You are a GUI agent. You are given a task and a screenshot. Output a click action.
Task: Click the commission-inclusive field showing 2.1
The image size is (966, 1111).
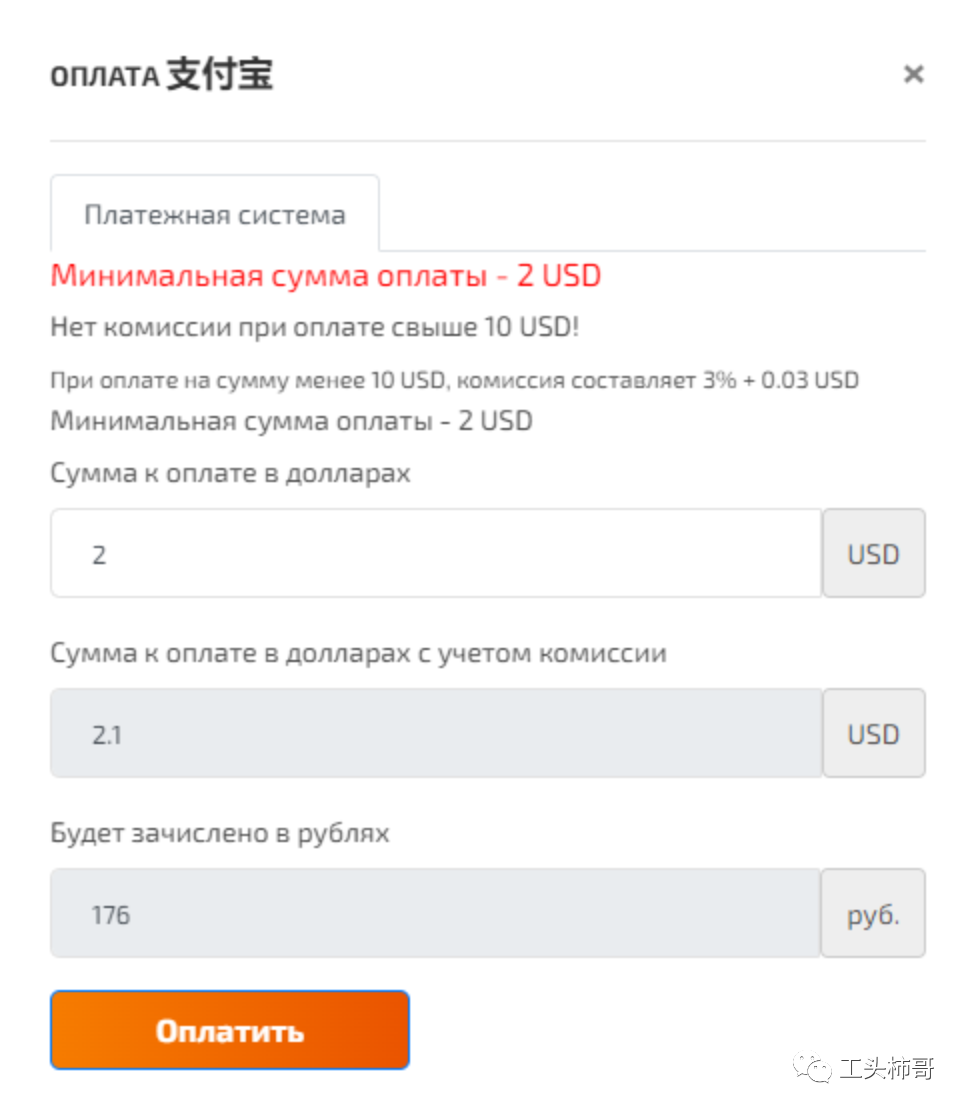coord(436,734)
